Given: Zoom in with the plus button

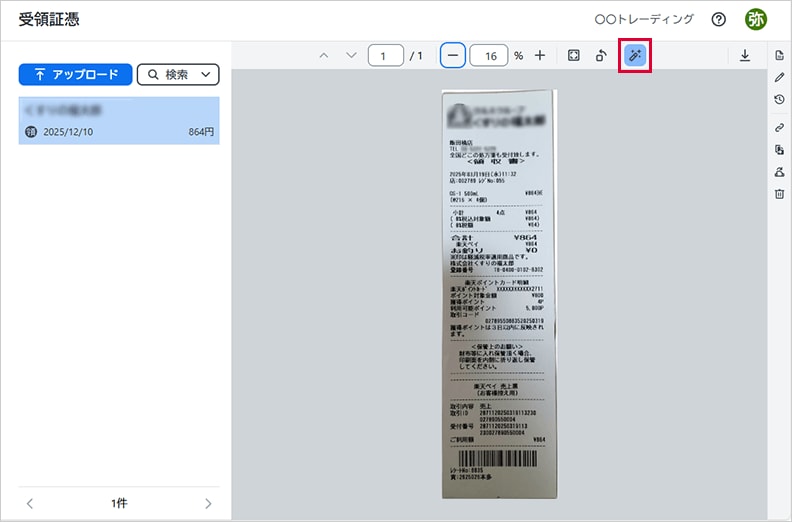Looking at the screenshot, I should (540, 56).
